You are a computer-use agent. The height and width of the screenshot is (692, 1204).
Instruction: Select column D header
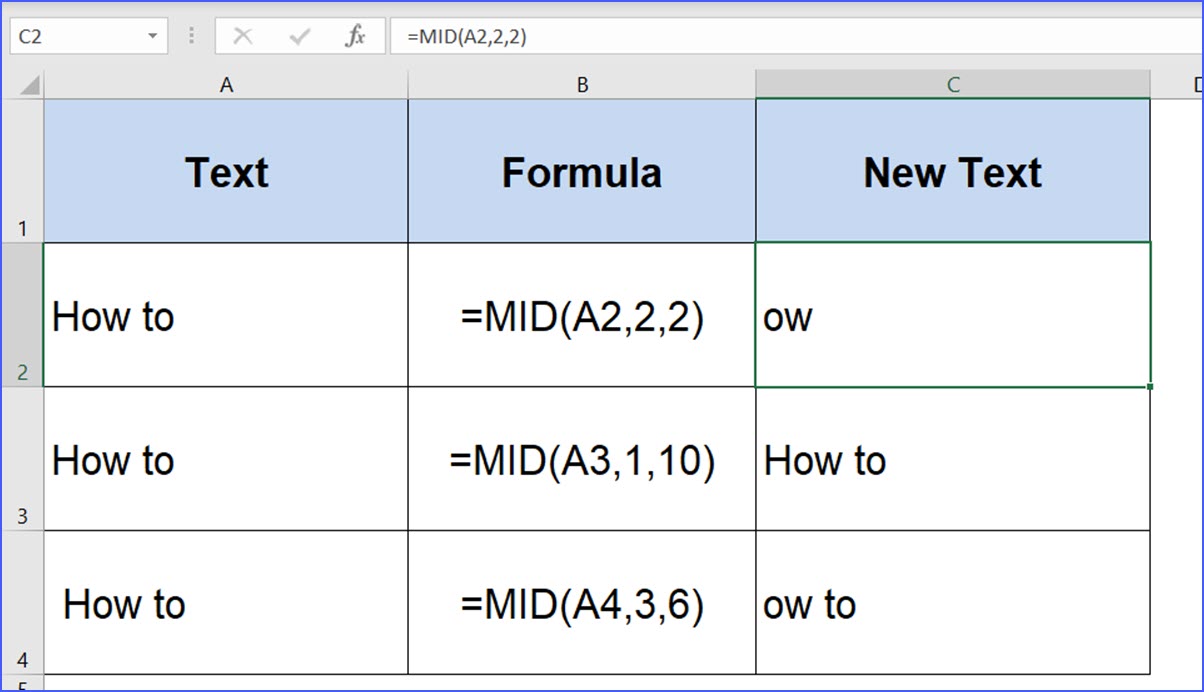click(1196, 84)
